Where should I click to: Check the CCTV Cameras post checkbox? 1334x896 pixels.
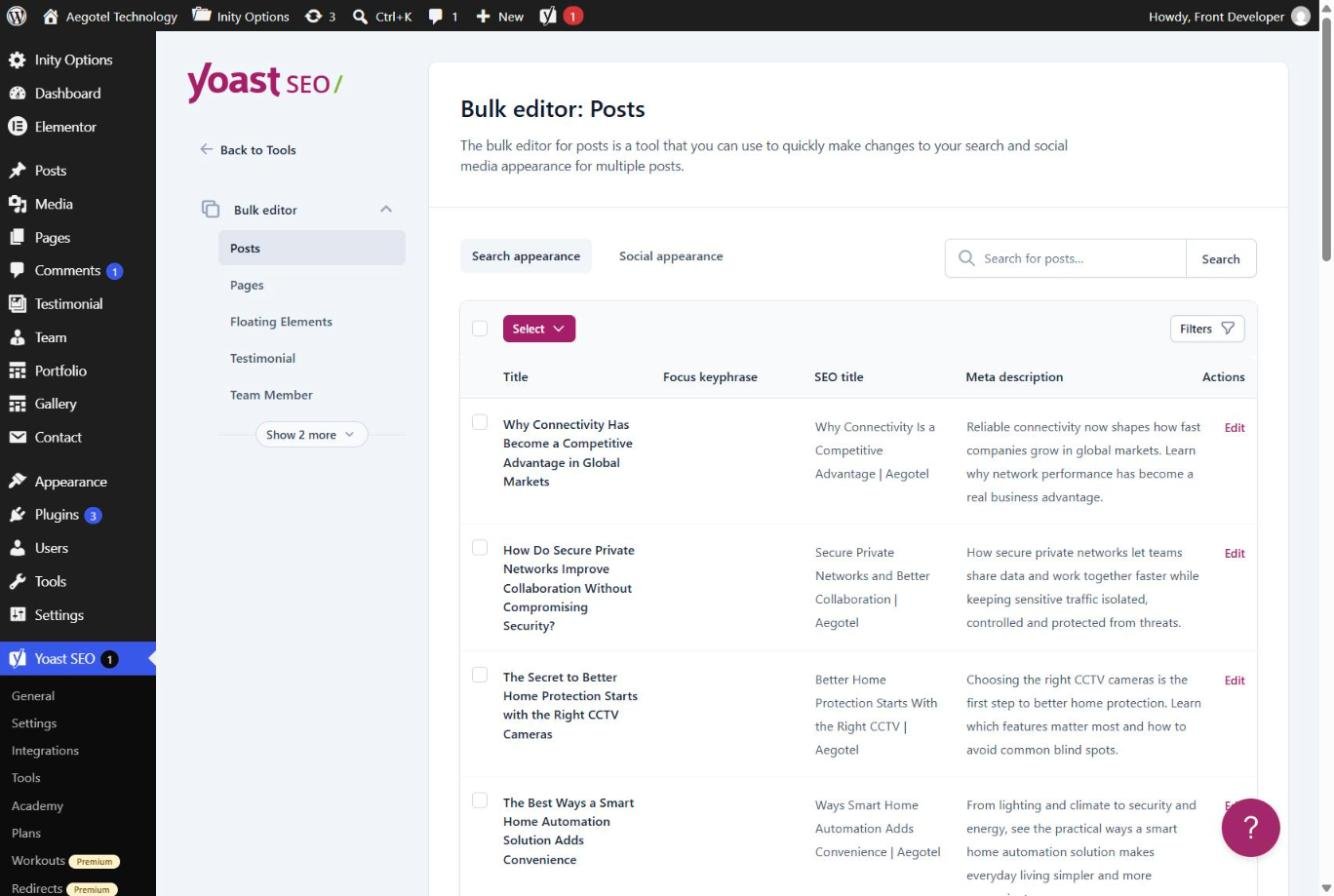point(480,675)
